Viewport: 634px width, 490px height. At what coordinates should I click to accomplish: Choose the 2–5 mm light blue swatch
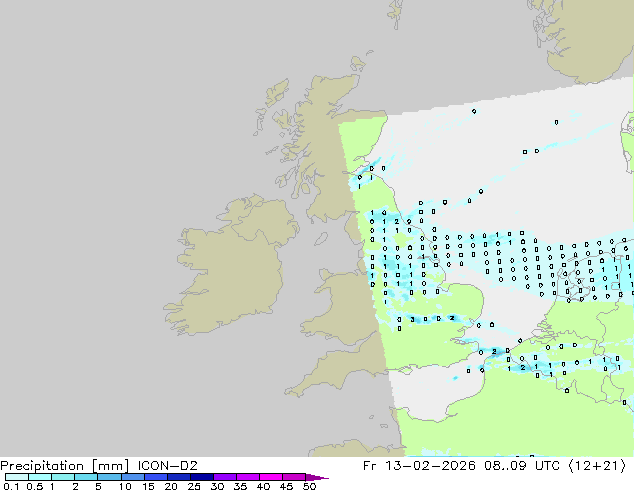pos(86,478)
